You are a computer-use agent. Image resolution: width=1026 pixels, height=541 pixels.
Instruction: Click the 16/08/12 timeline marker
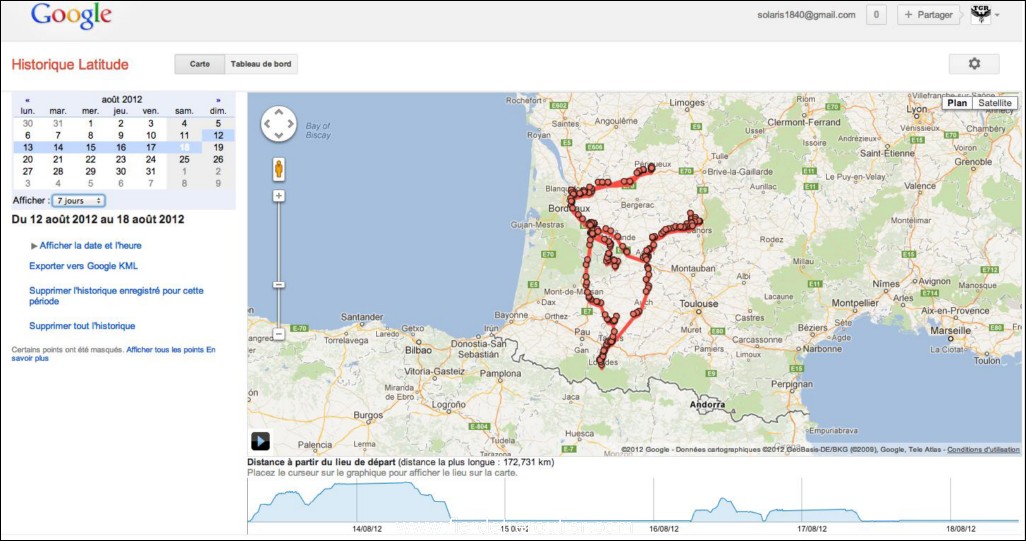[x=664, y=528]
